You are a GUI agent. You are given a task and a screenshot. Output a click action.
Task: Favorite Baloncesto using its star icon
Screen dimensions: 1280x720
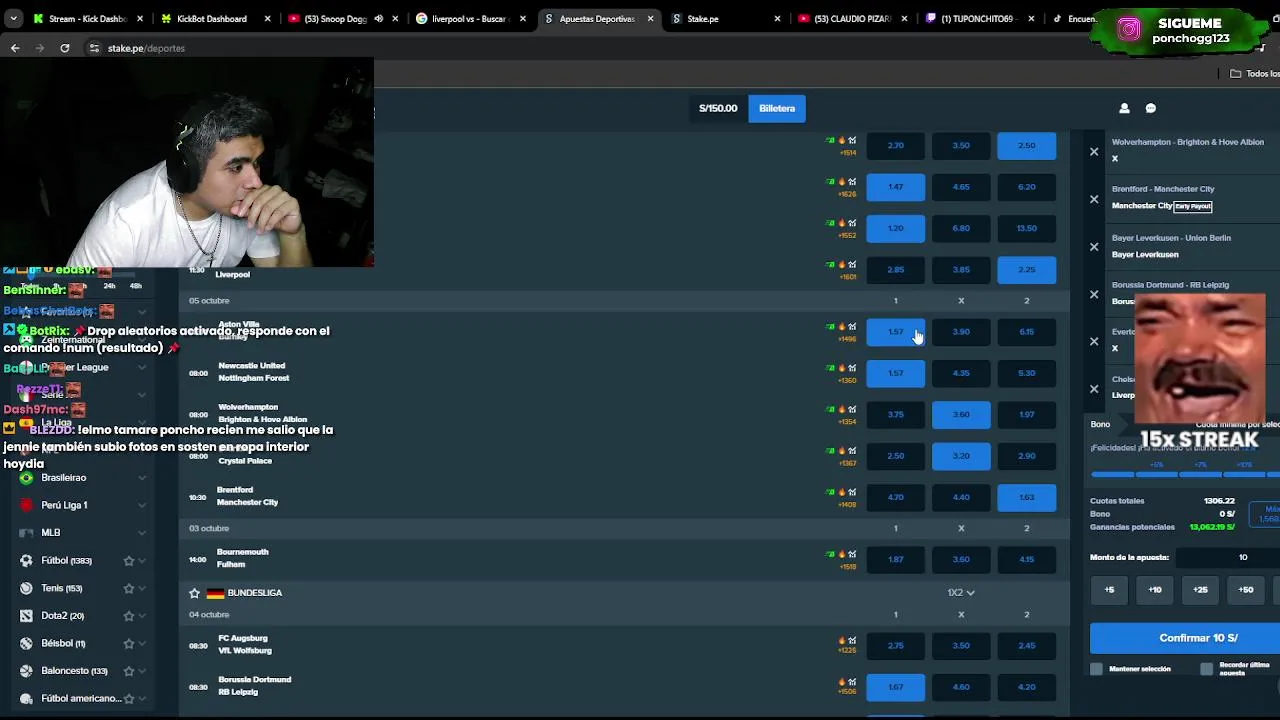pos(128,671)
